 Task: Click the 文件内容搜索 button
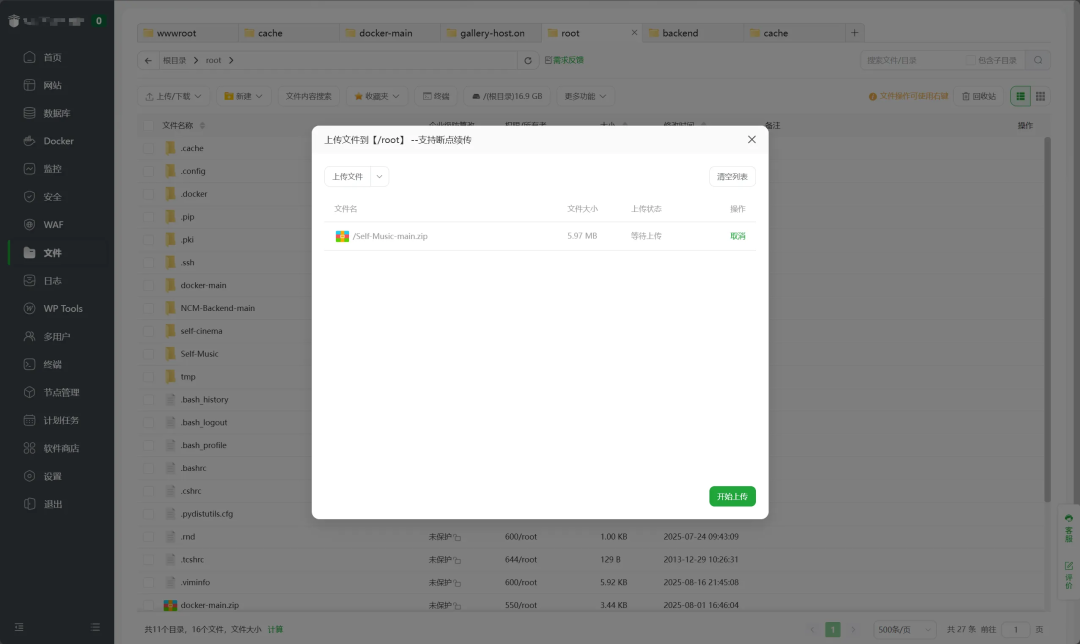click(309, 96)
